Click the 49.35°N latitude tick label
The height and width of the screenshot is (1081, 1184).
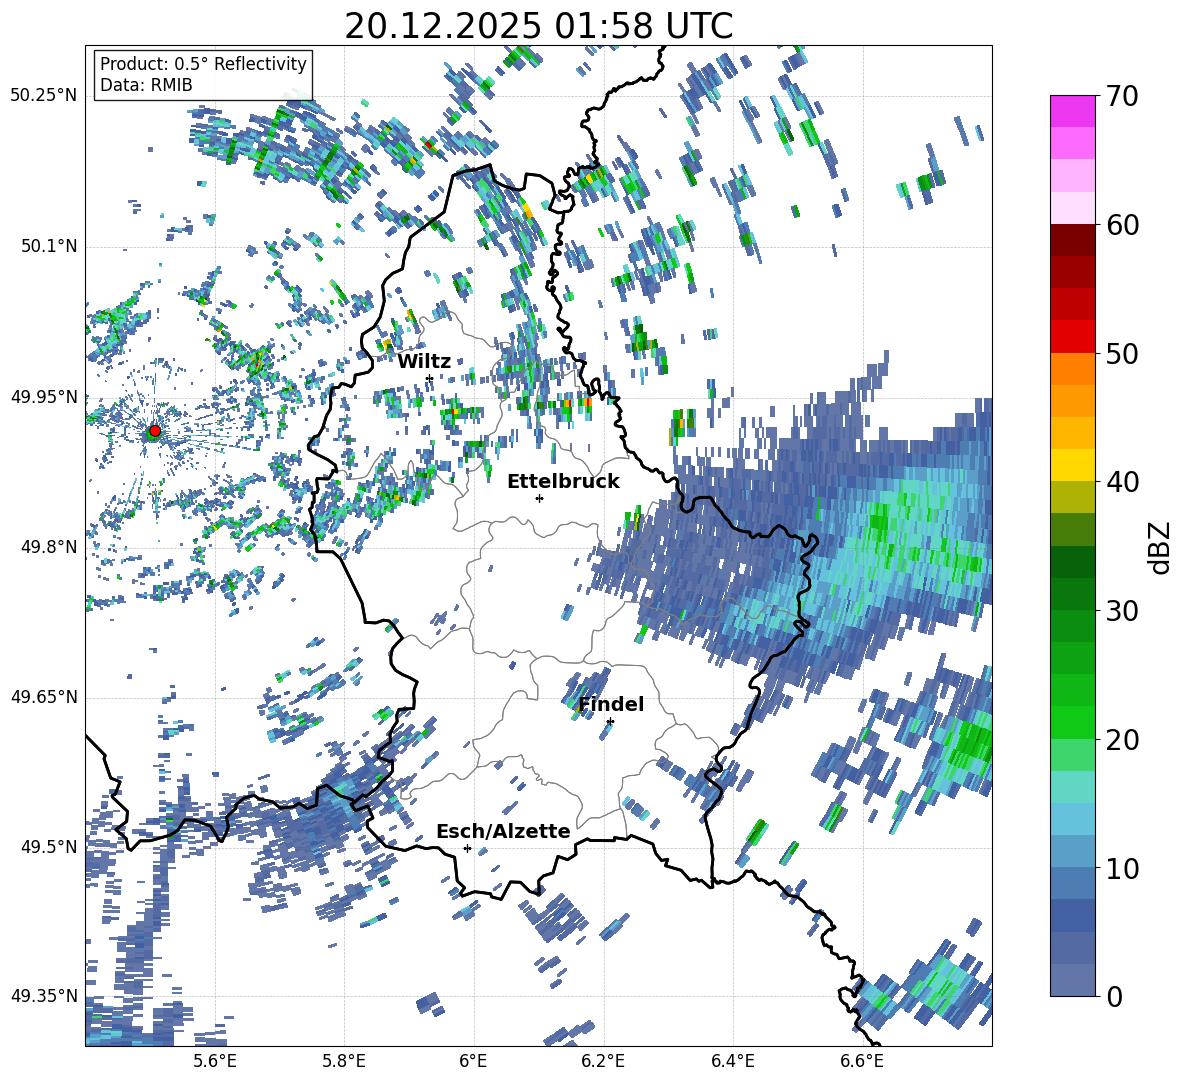(x=44, y=996)
